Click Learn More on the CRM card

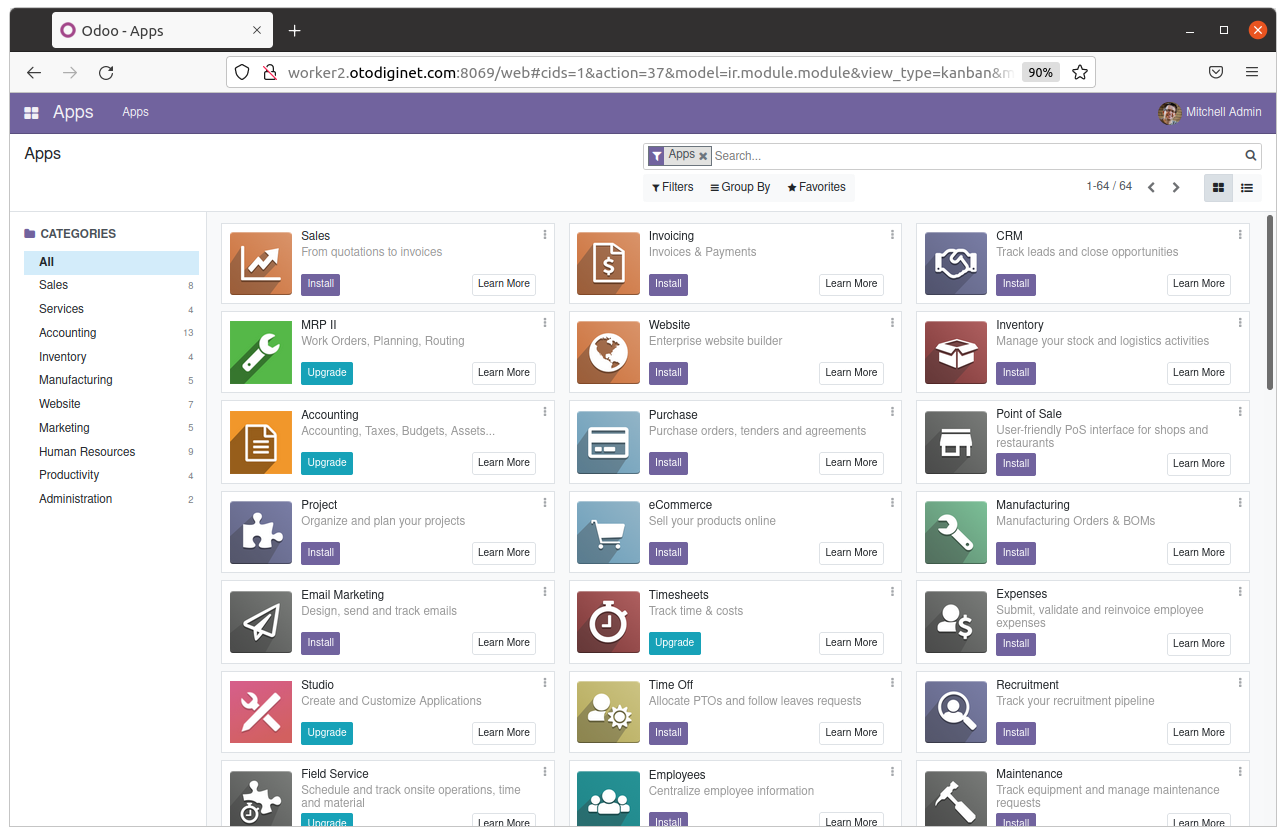coord(1198,284)
